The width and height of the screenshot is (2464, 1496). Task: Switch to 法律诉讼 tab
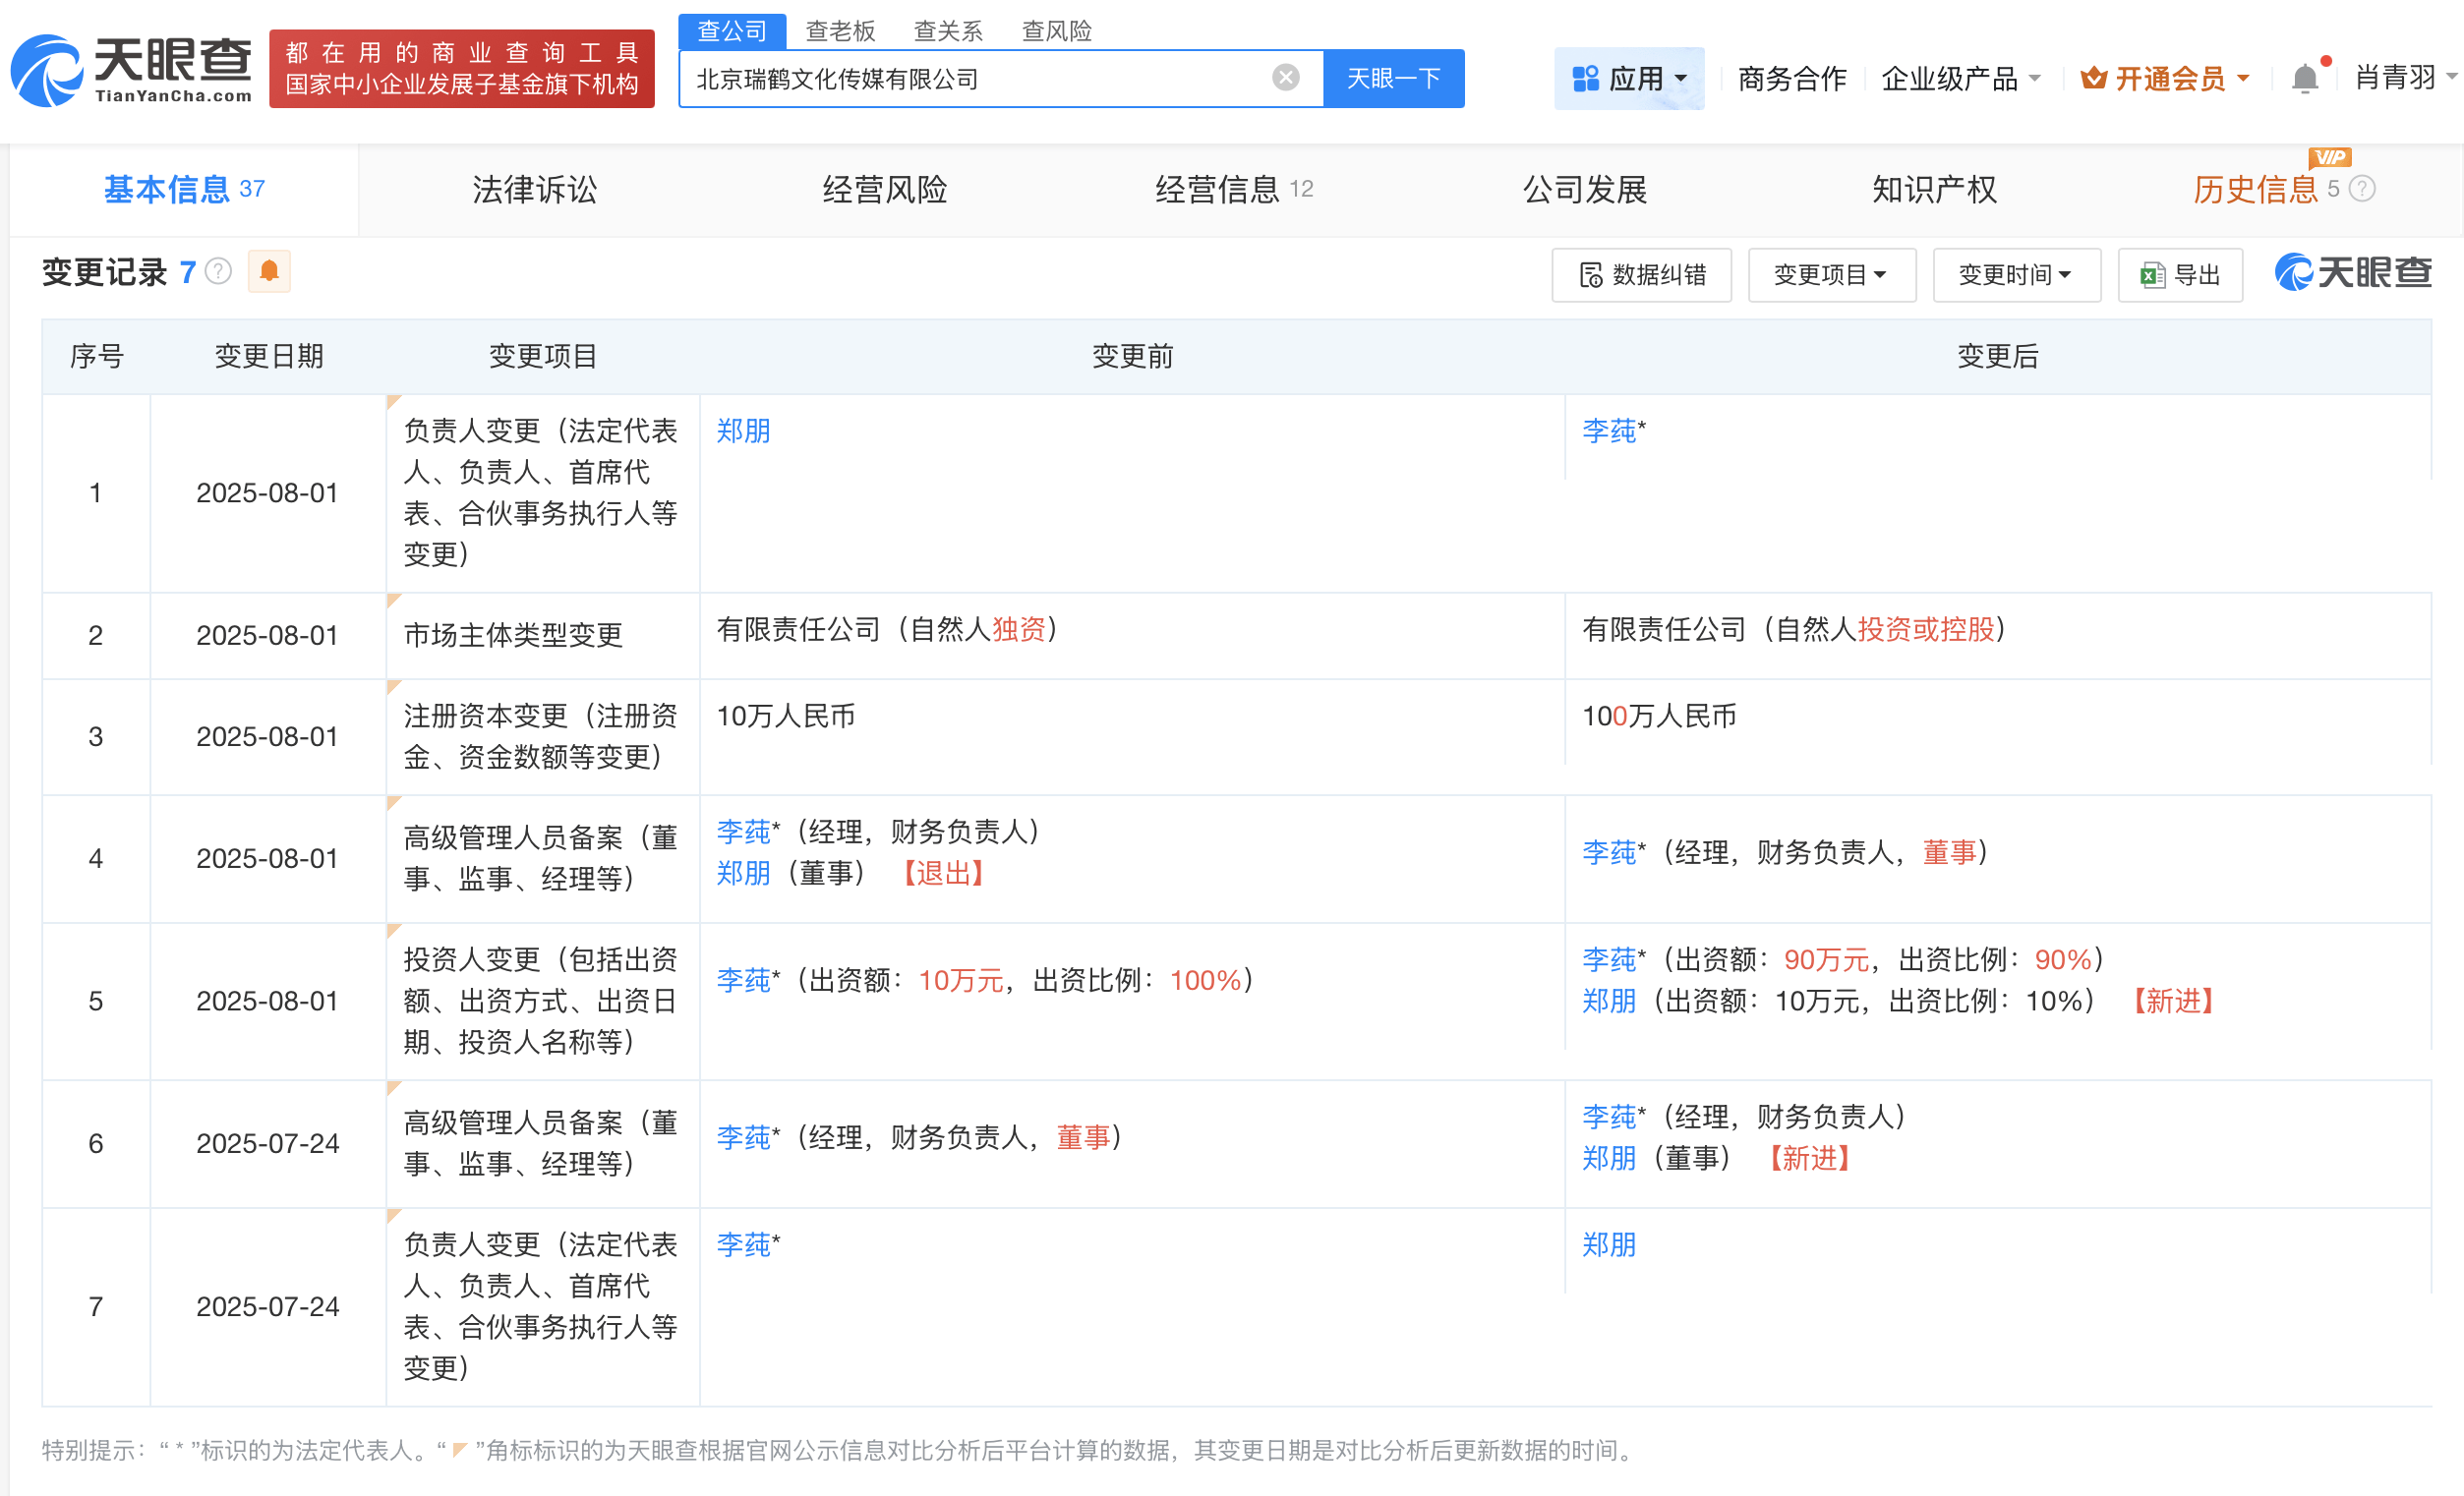pyautogui.click(x=534, y=189)
